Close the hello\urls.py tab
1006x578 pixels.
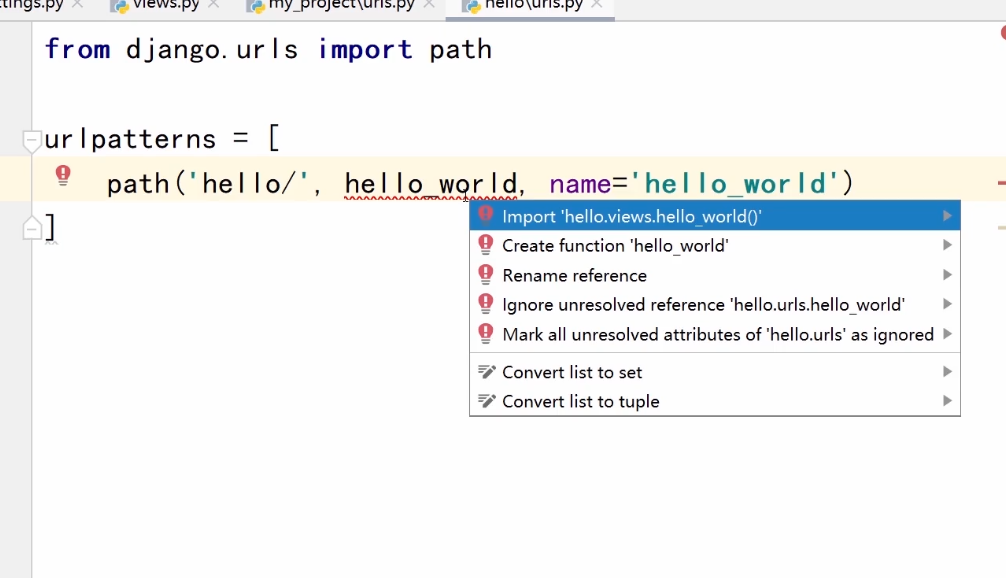point(597,5)
